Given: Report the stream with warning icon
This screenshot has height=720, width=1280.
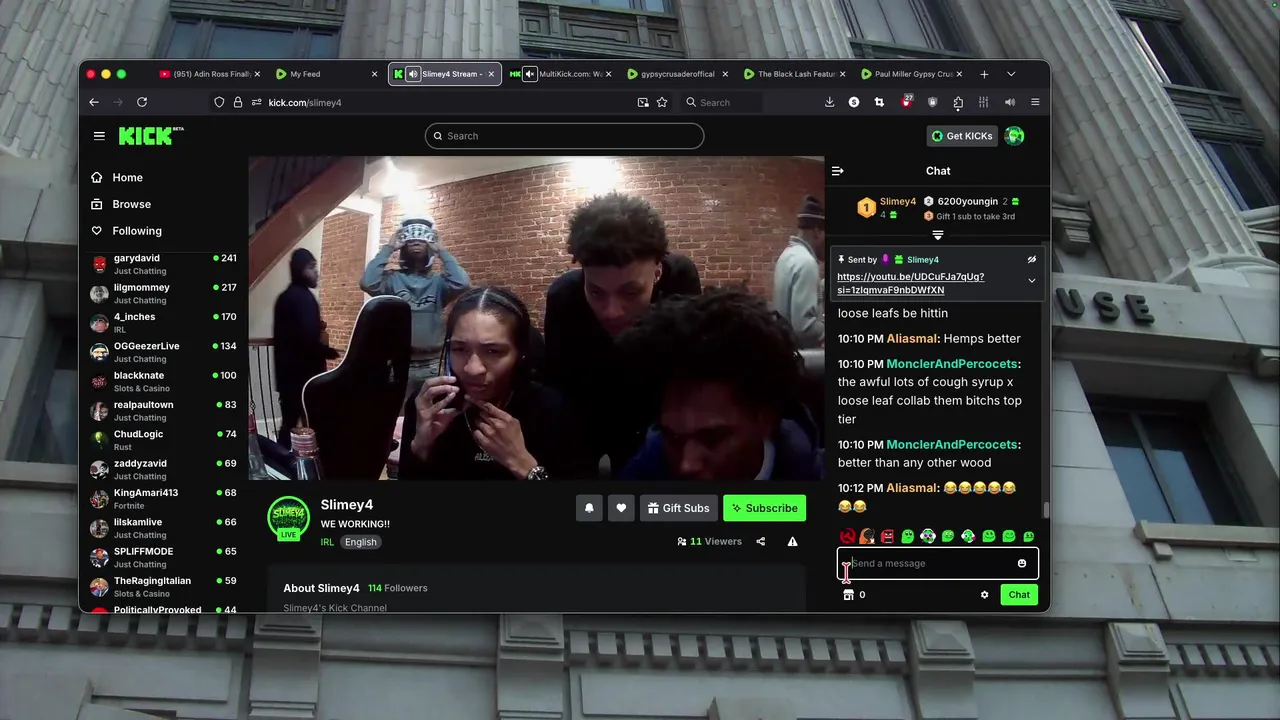Looking at the screenshot, I should [792, 542].
